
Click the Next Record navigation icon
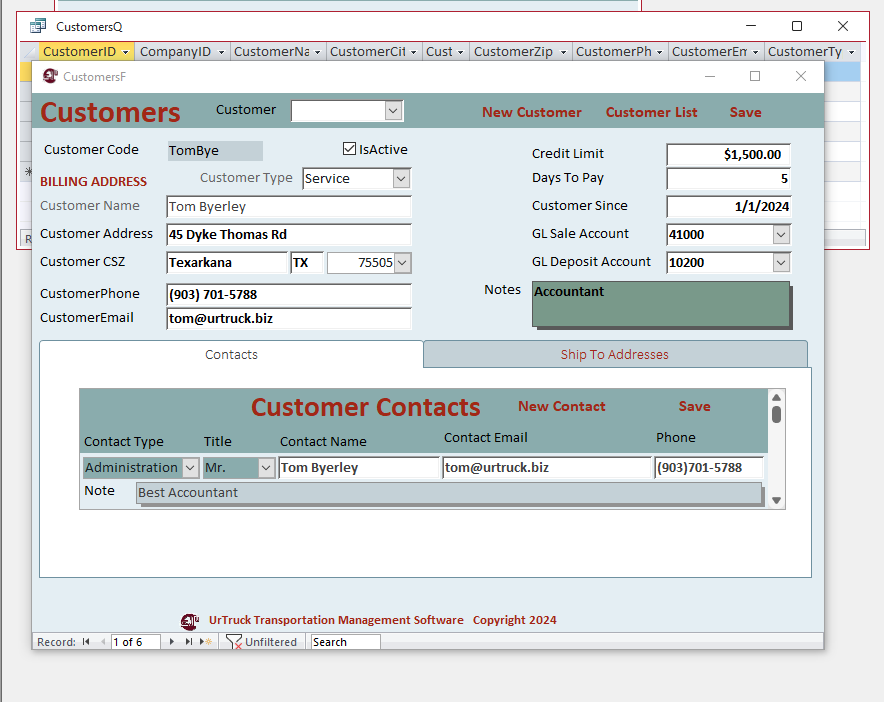tap(171, 641)
